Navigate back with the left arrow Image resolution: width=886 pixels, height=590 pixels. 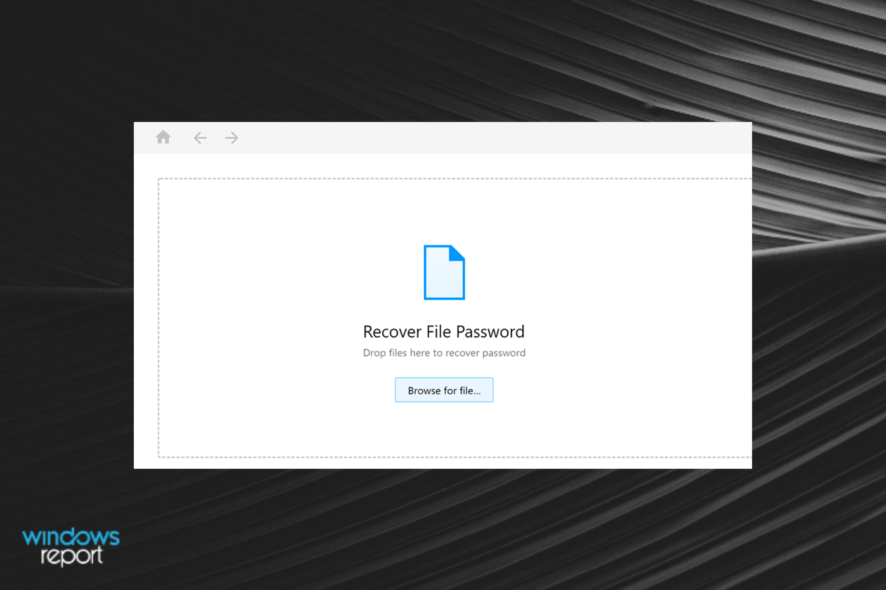click(199, 138)
